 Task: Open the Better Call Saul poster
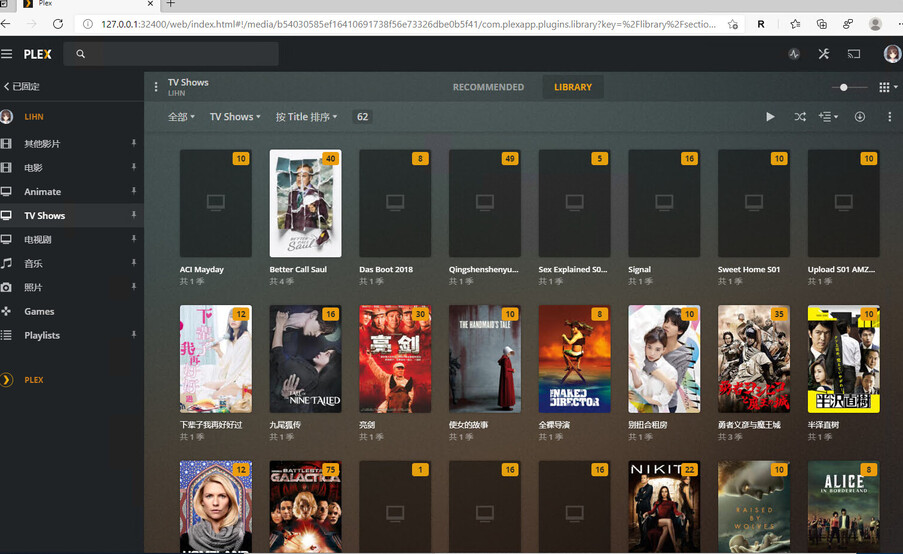click(x=305, y=203)
